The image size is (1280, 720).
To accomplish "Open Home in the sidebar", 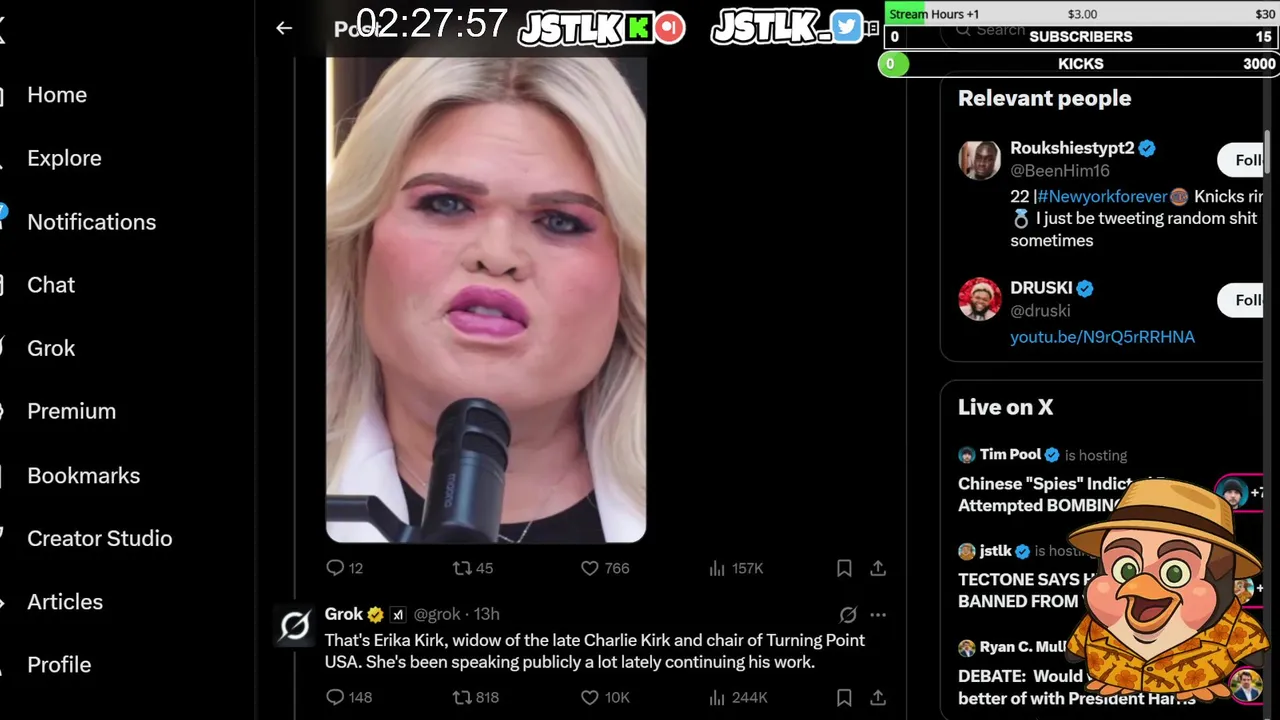I will [x=56, y=95].
